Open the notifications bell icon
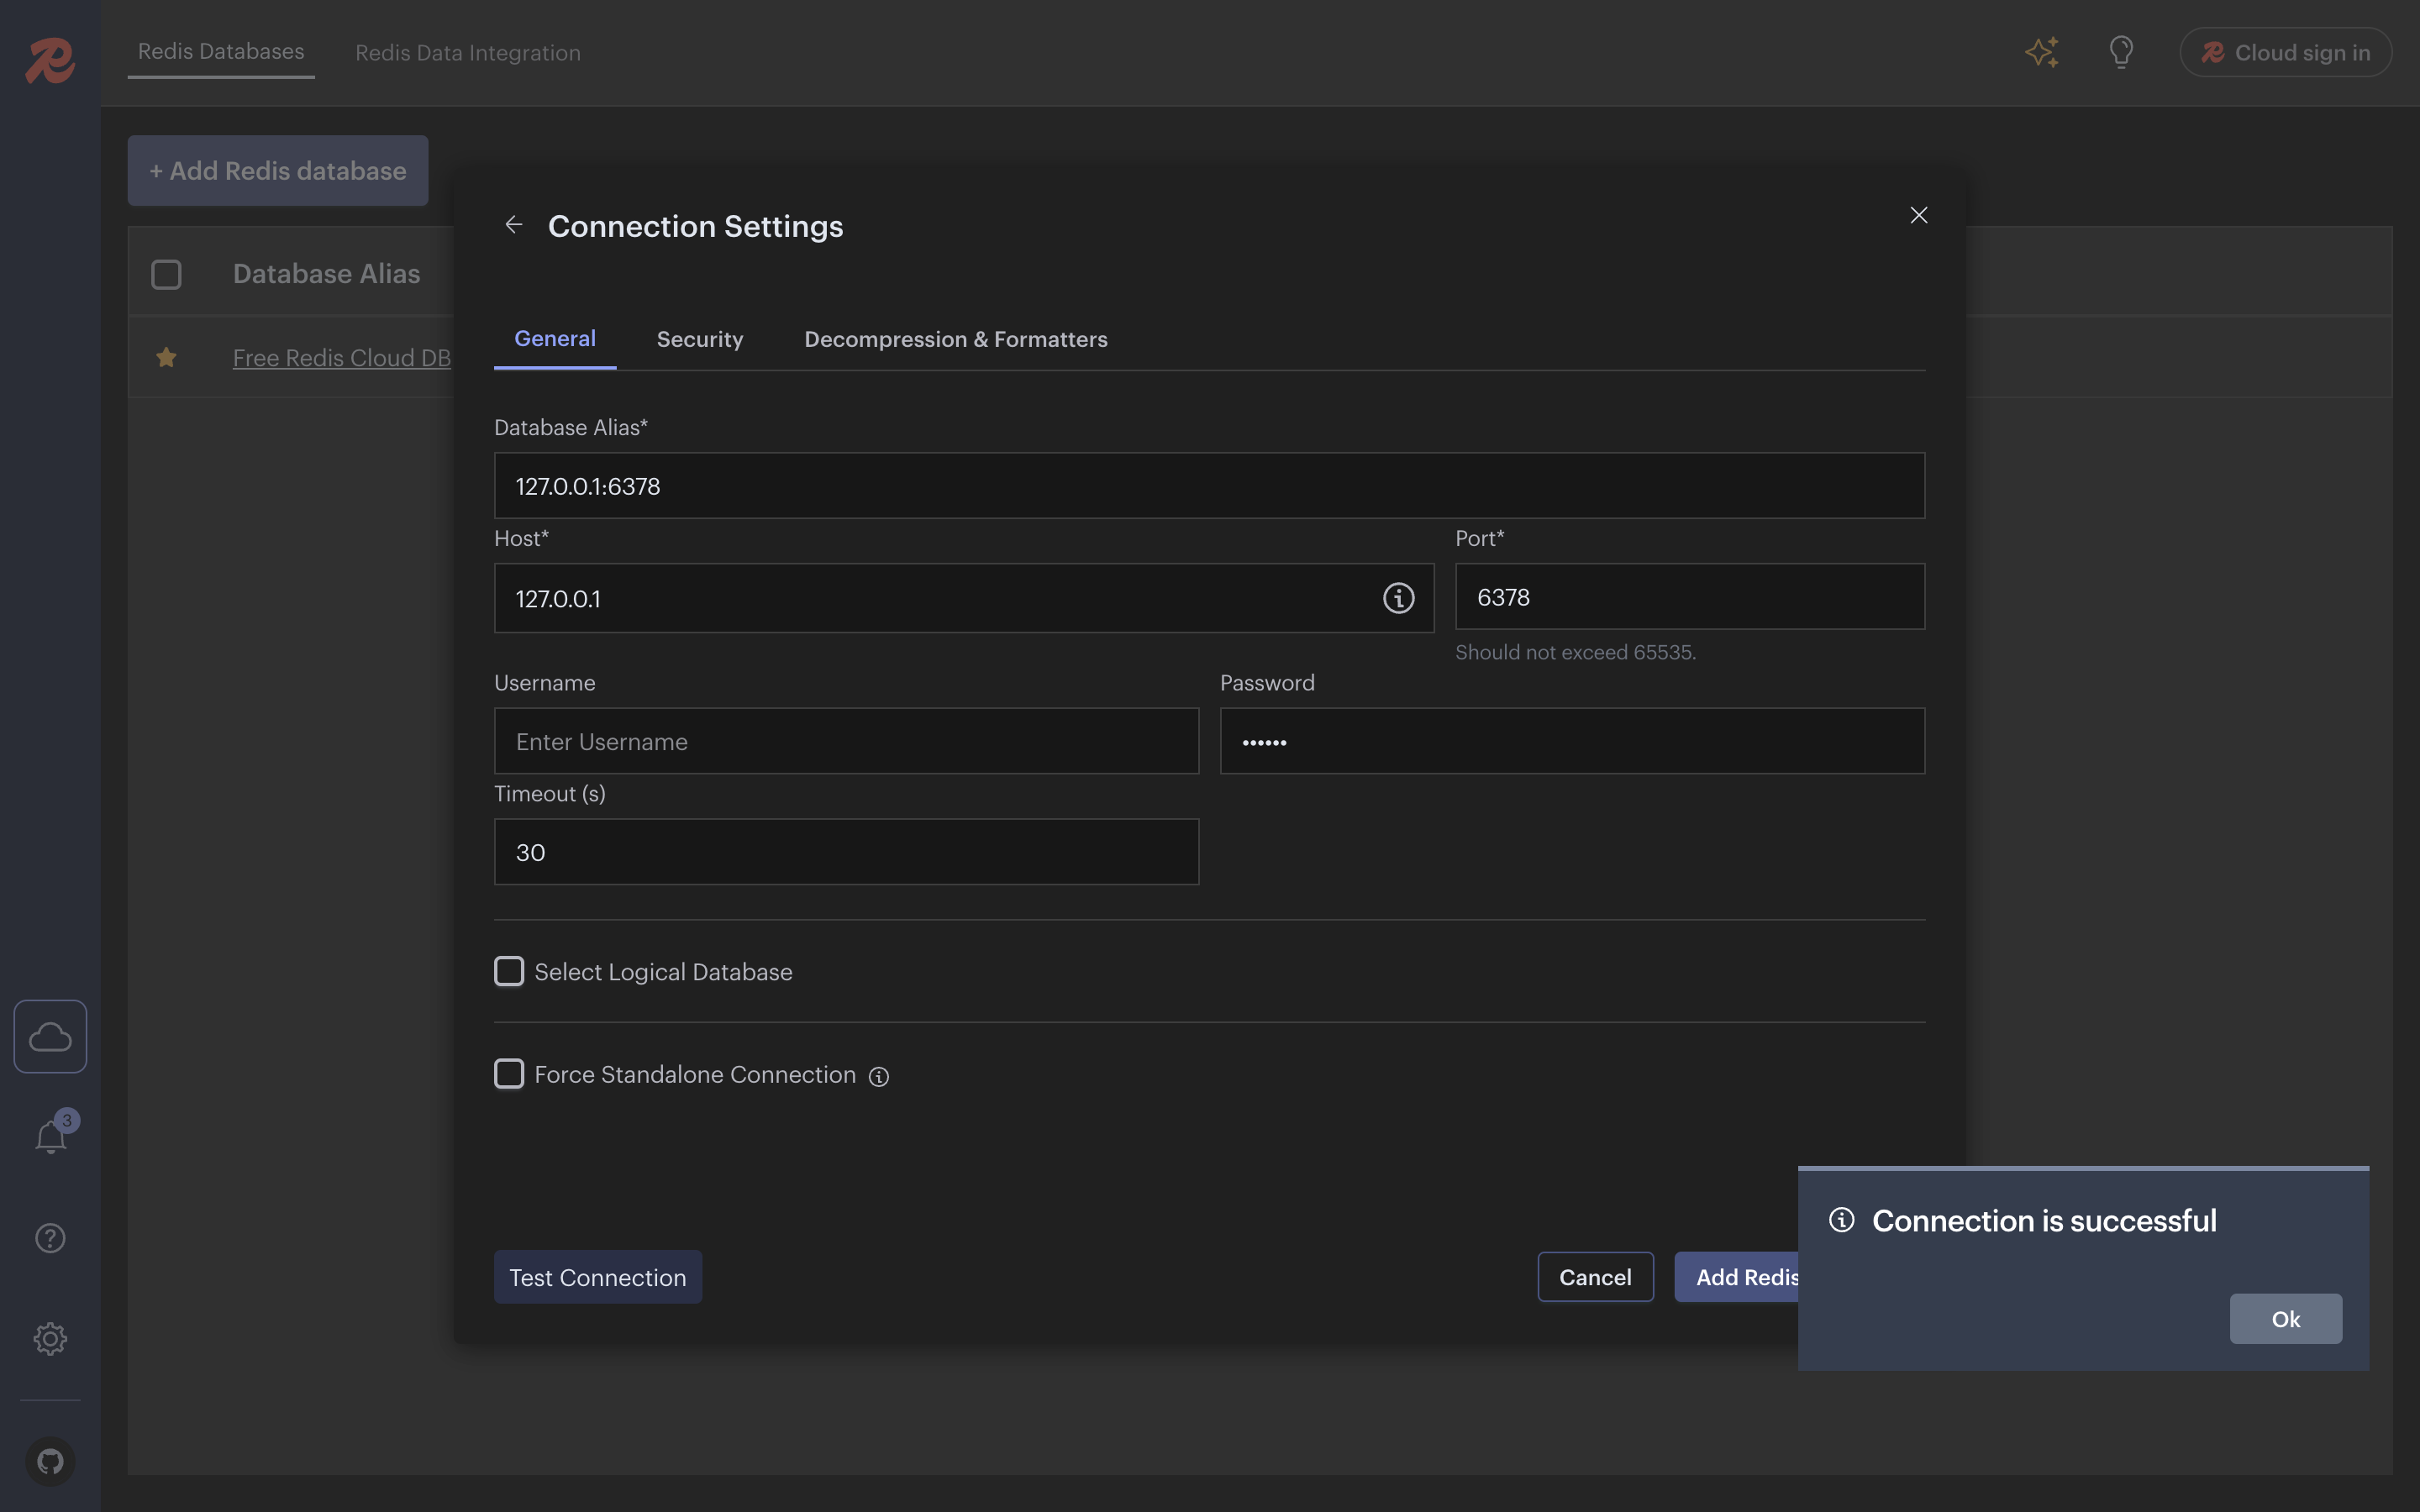Screen dimensions: 2420x1512 [x=50, y=1137]
